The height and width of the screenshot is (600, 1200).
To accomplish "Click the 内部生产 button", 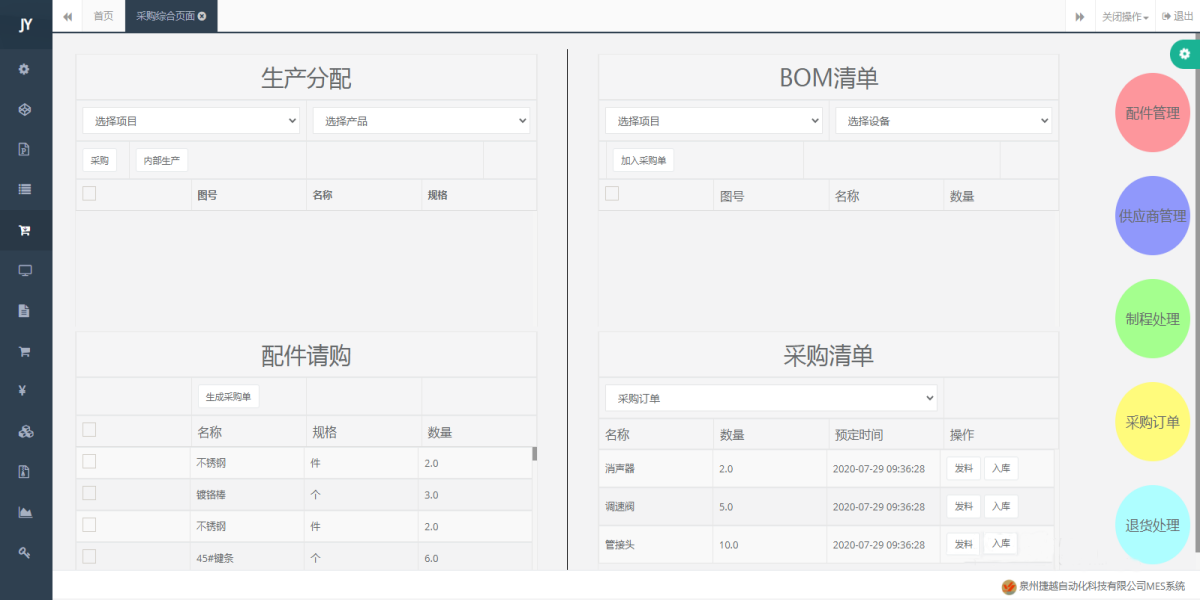I will click(x=162, y=160).
